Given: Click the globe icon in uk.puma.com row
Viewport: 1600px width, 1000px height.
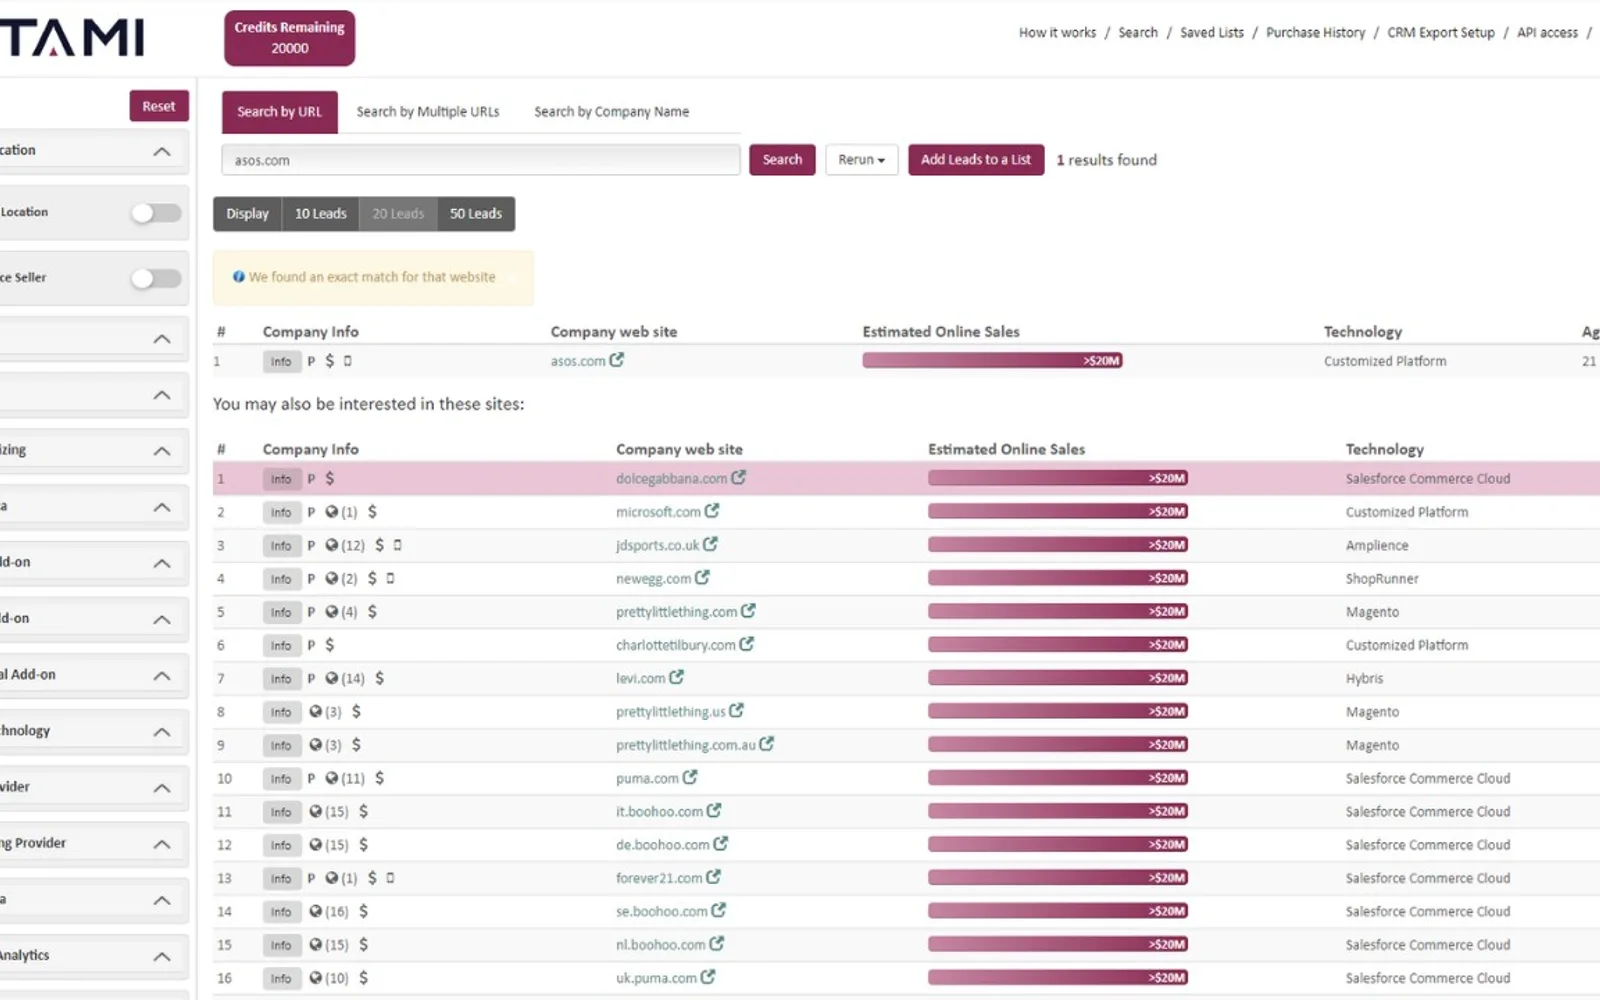Looking at the screenshot, I should point(316,978).
